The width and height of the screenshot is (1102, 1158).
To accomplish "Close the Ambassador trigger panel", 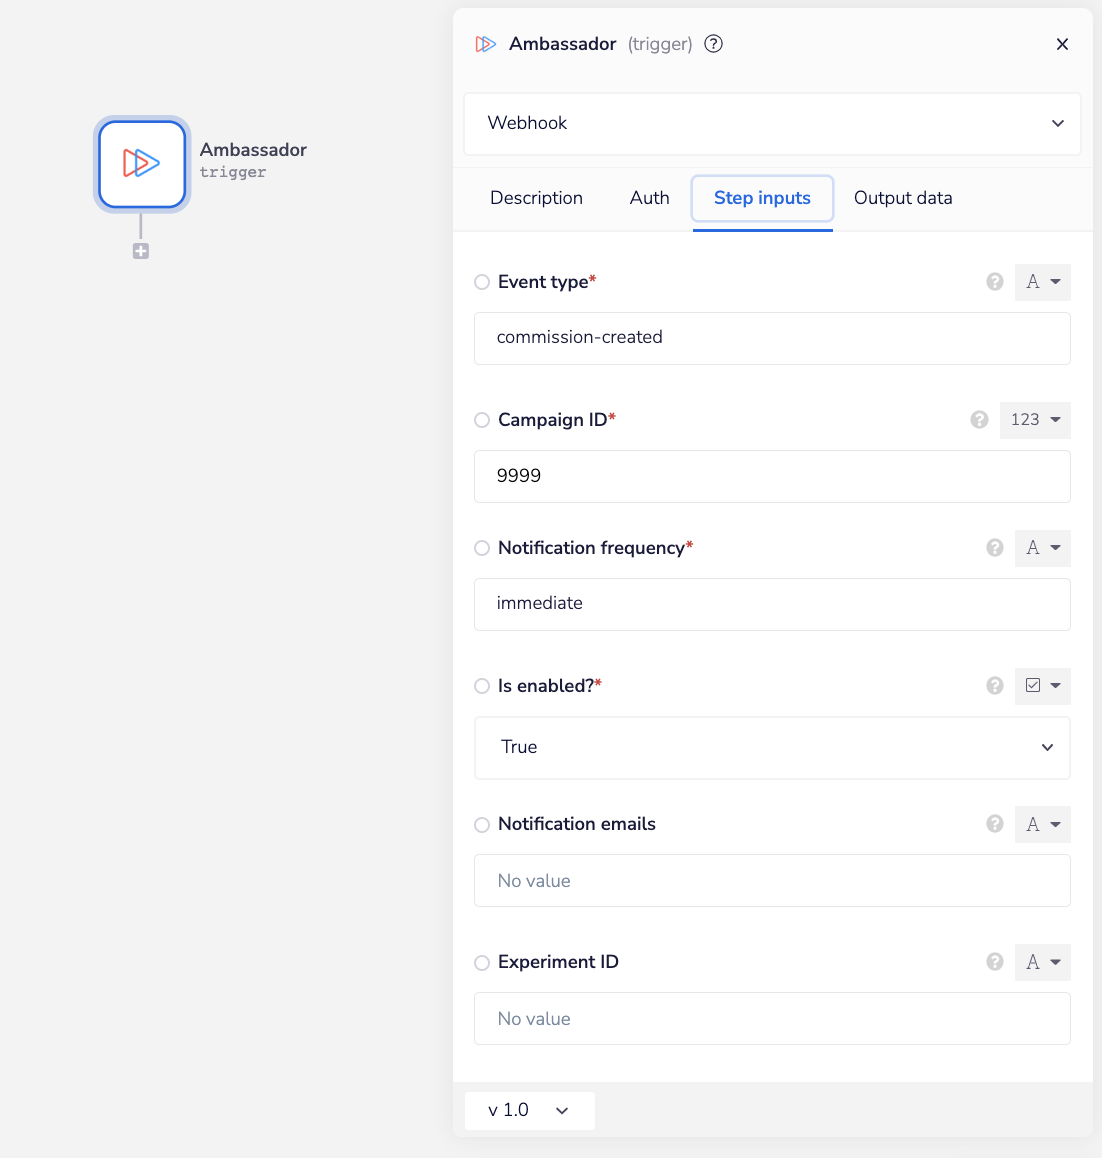I will click(x=1062, y=44).
